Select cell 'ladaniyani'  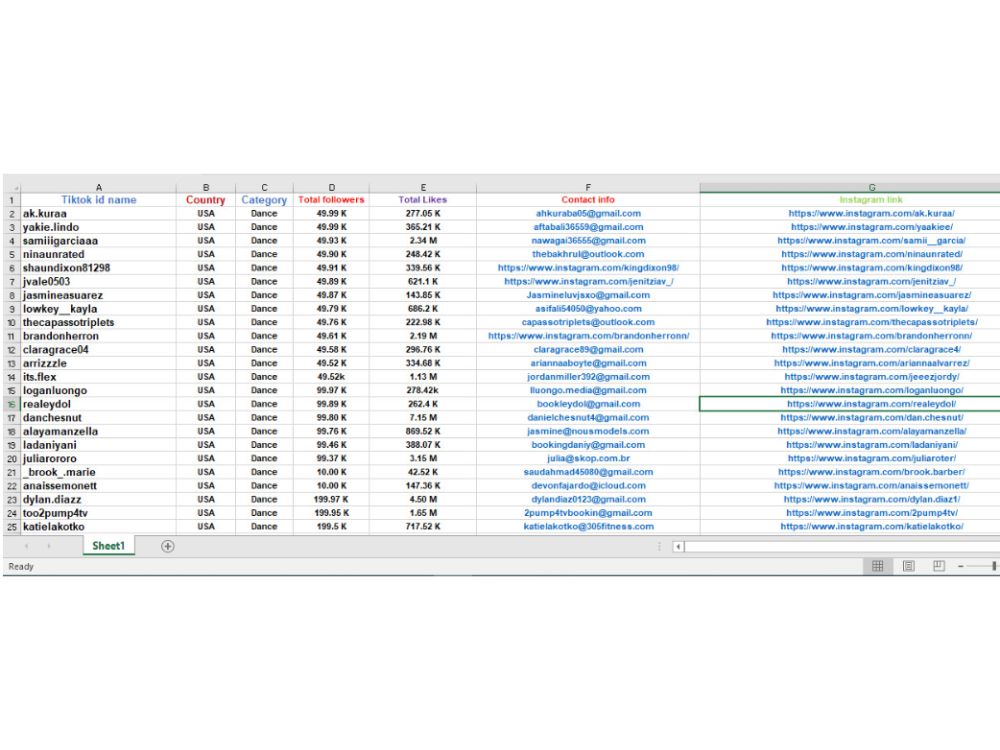[x=98, y=445]
